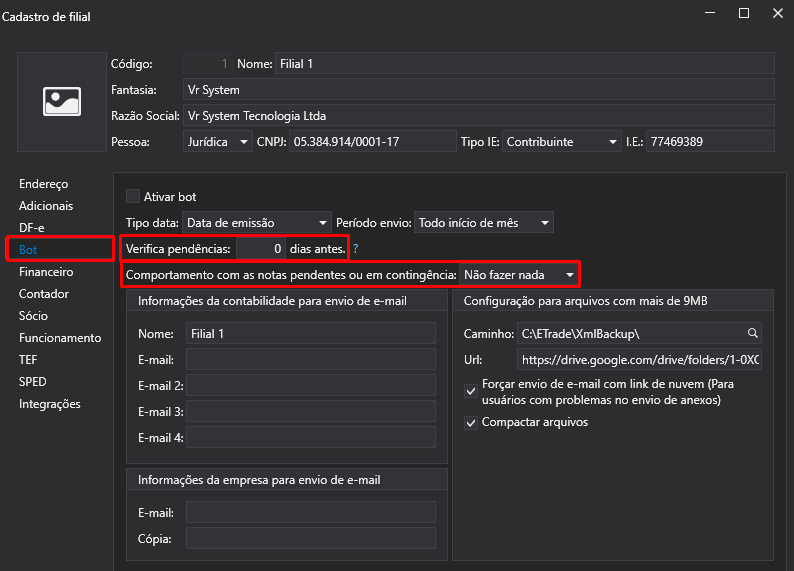Click the Verifica pendências days field

(261, 249)
